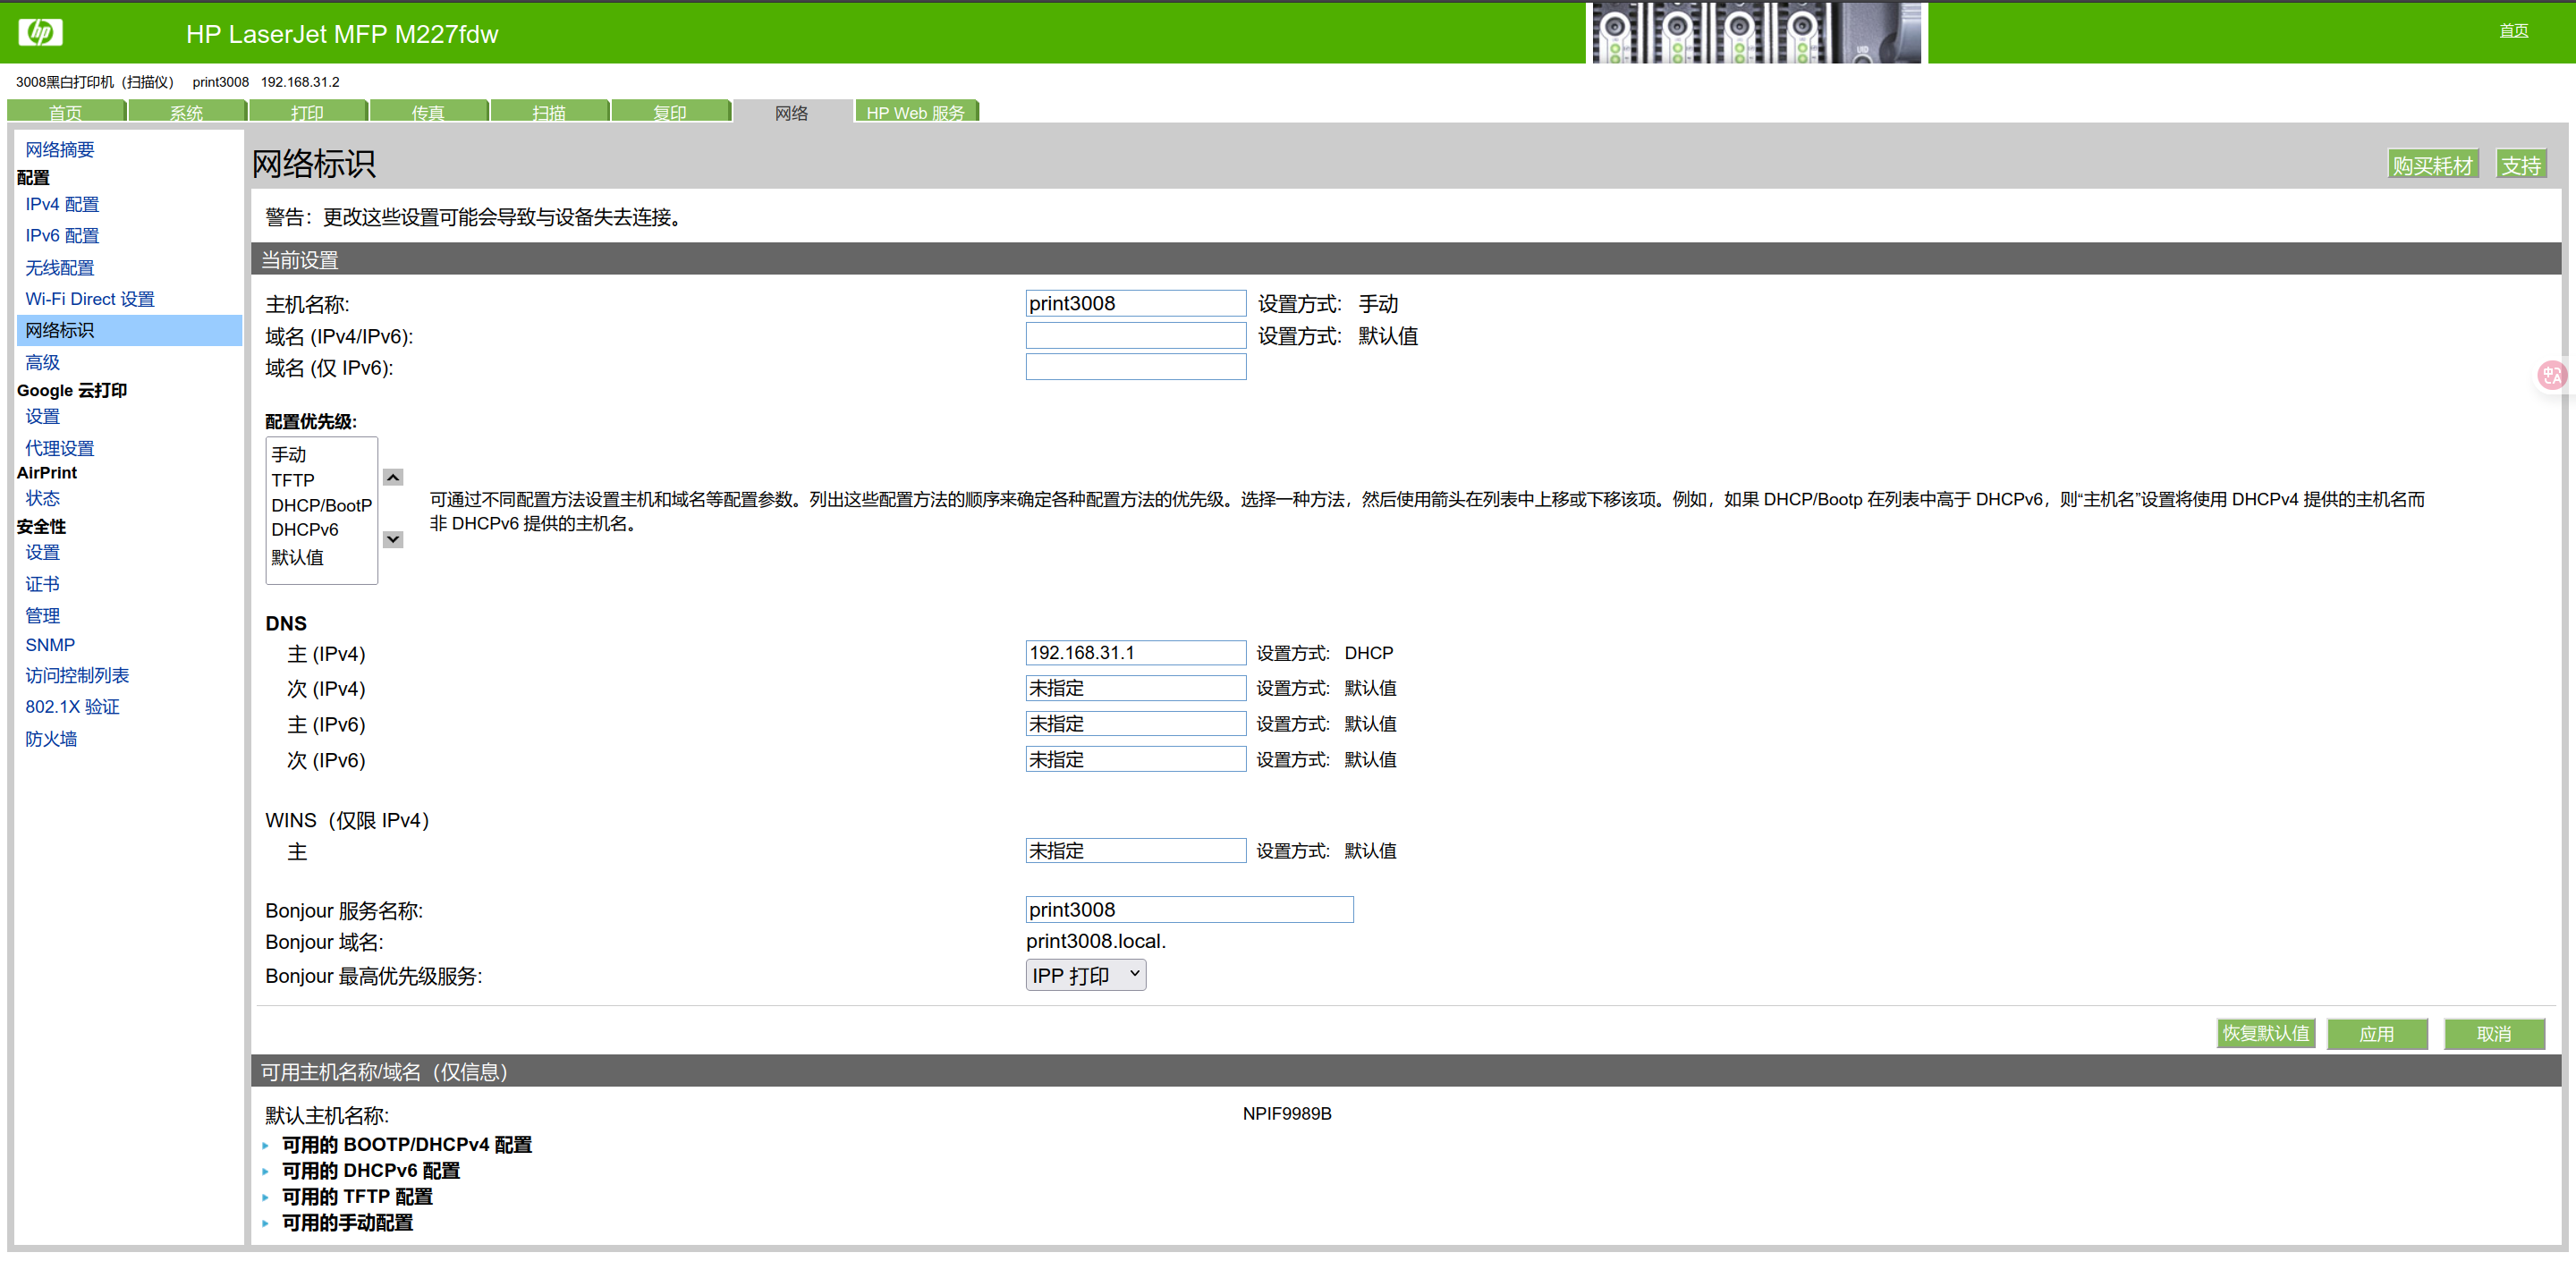The width and height of the screenshot is (2576, 1261).
Task: Click the printer device image thumbnail
Action: [x=1756, y=33]
